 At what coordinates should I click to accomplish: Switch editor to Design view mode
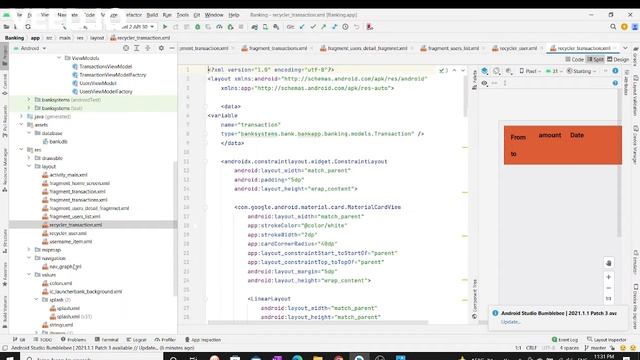click(x=618, y=60)
